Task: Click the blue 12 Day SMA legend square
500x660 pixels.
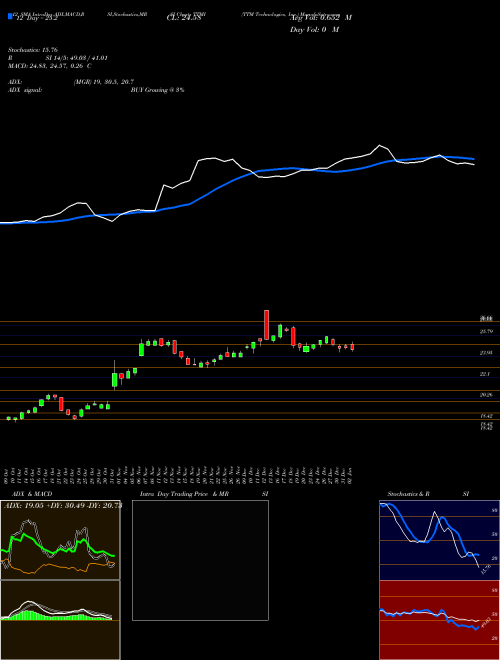Action: 11,16
